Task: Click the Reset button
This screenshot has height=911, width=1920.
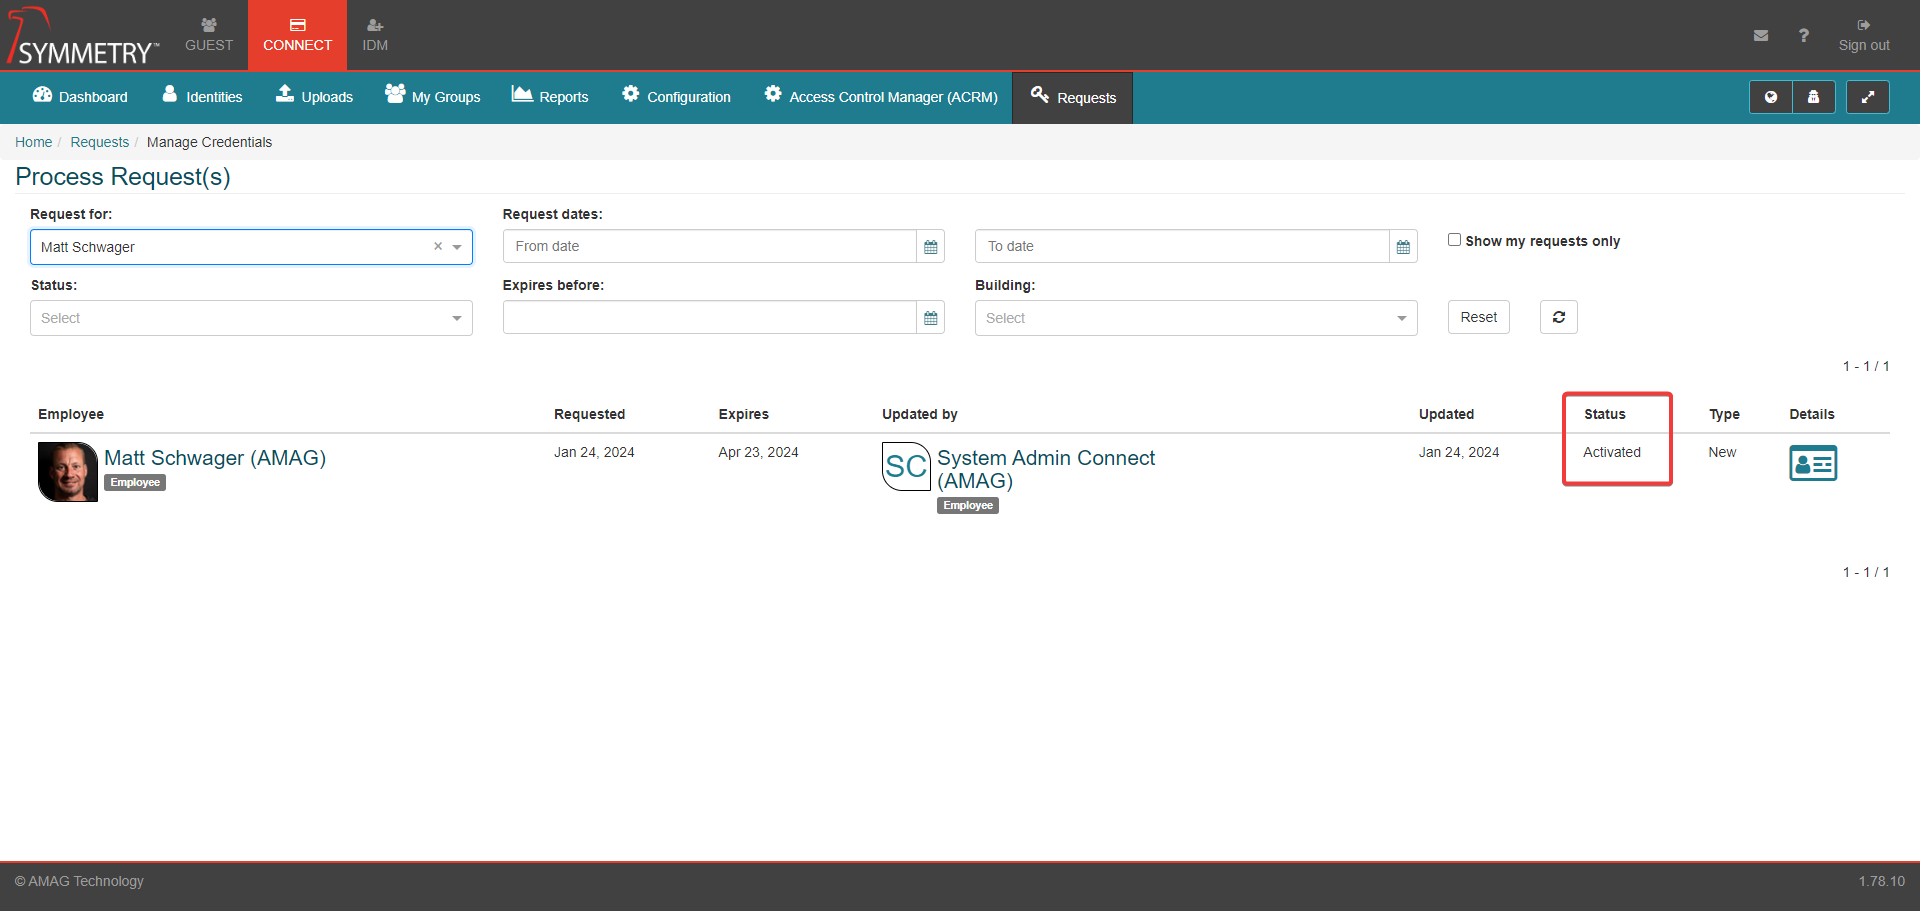Action: tap(1478, 317)
